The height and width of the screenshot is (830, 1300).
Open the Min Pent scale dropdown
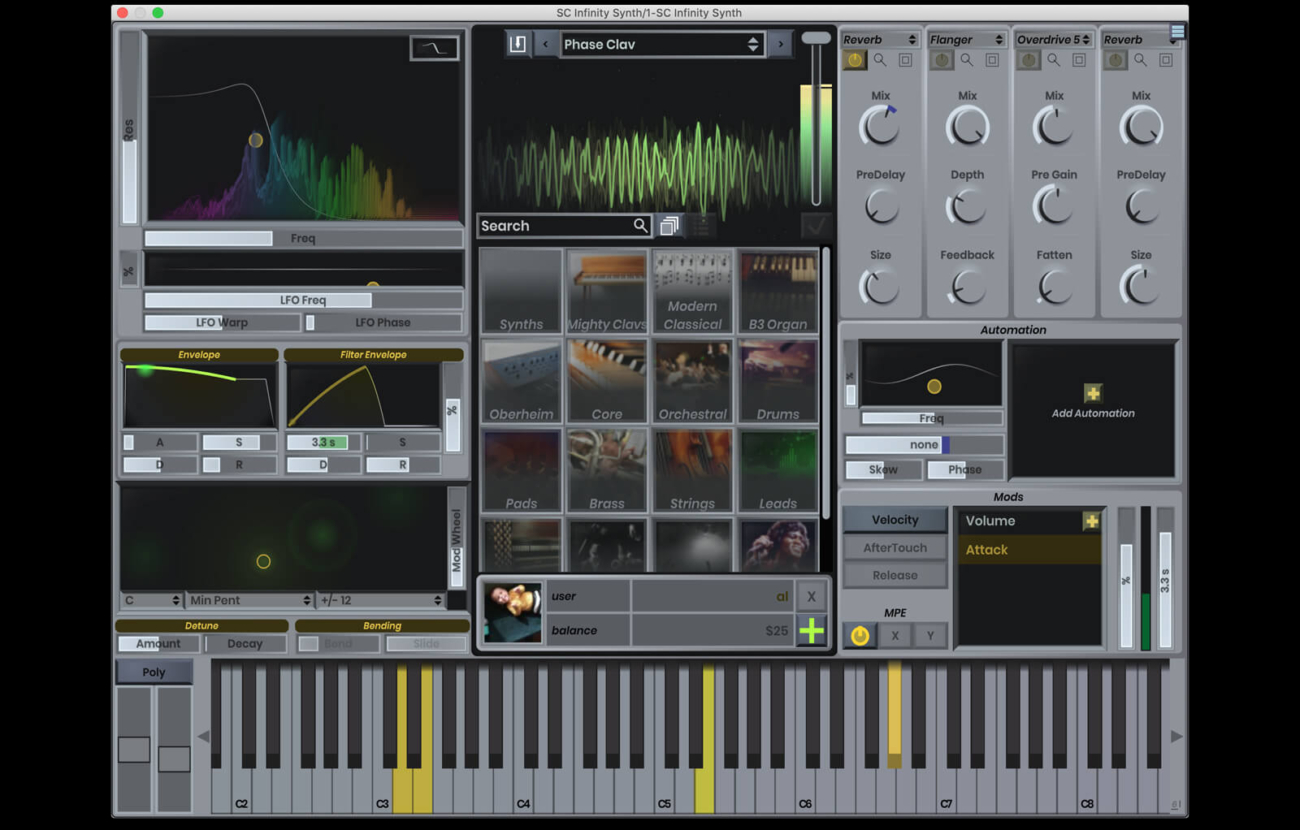(x=250, y=600)
